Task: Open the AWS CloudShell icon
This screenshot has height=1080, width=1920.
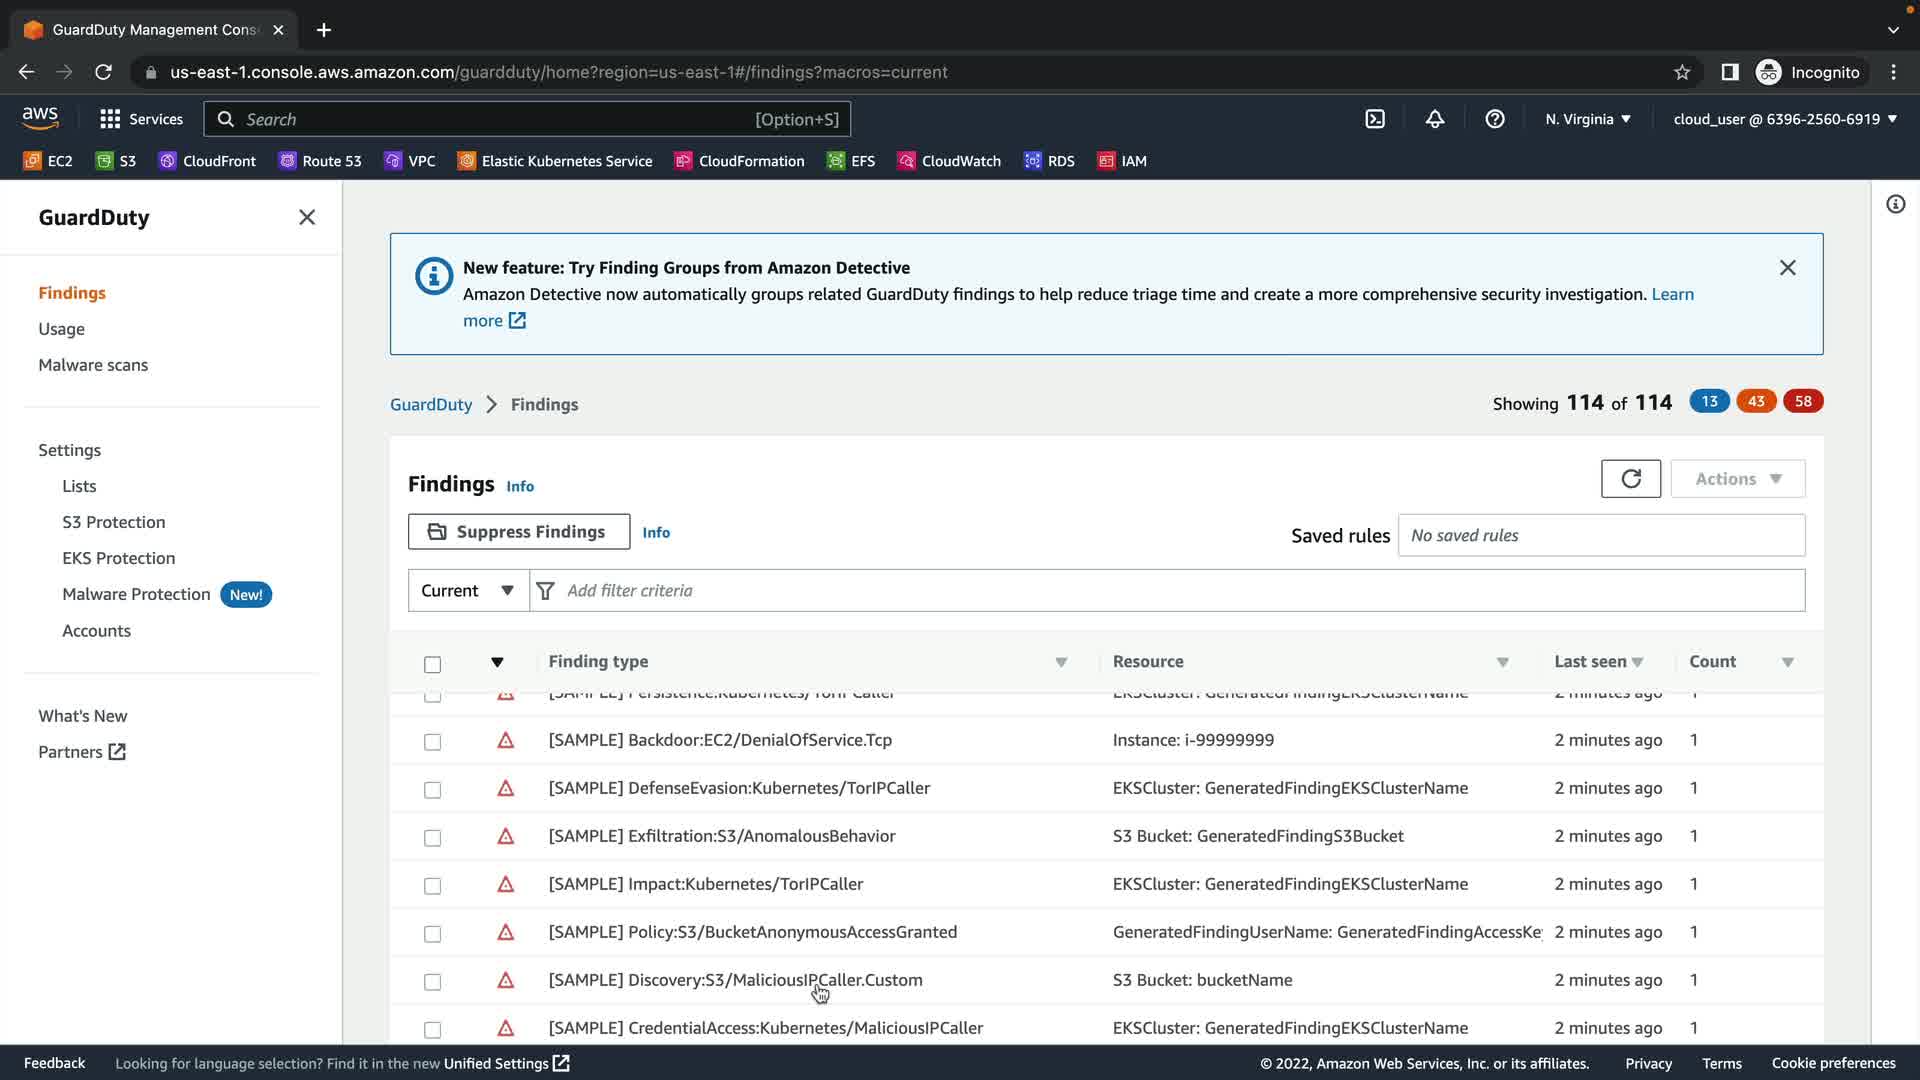Action: click(x=1375, y=119)
